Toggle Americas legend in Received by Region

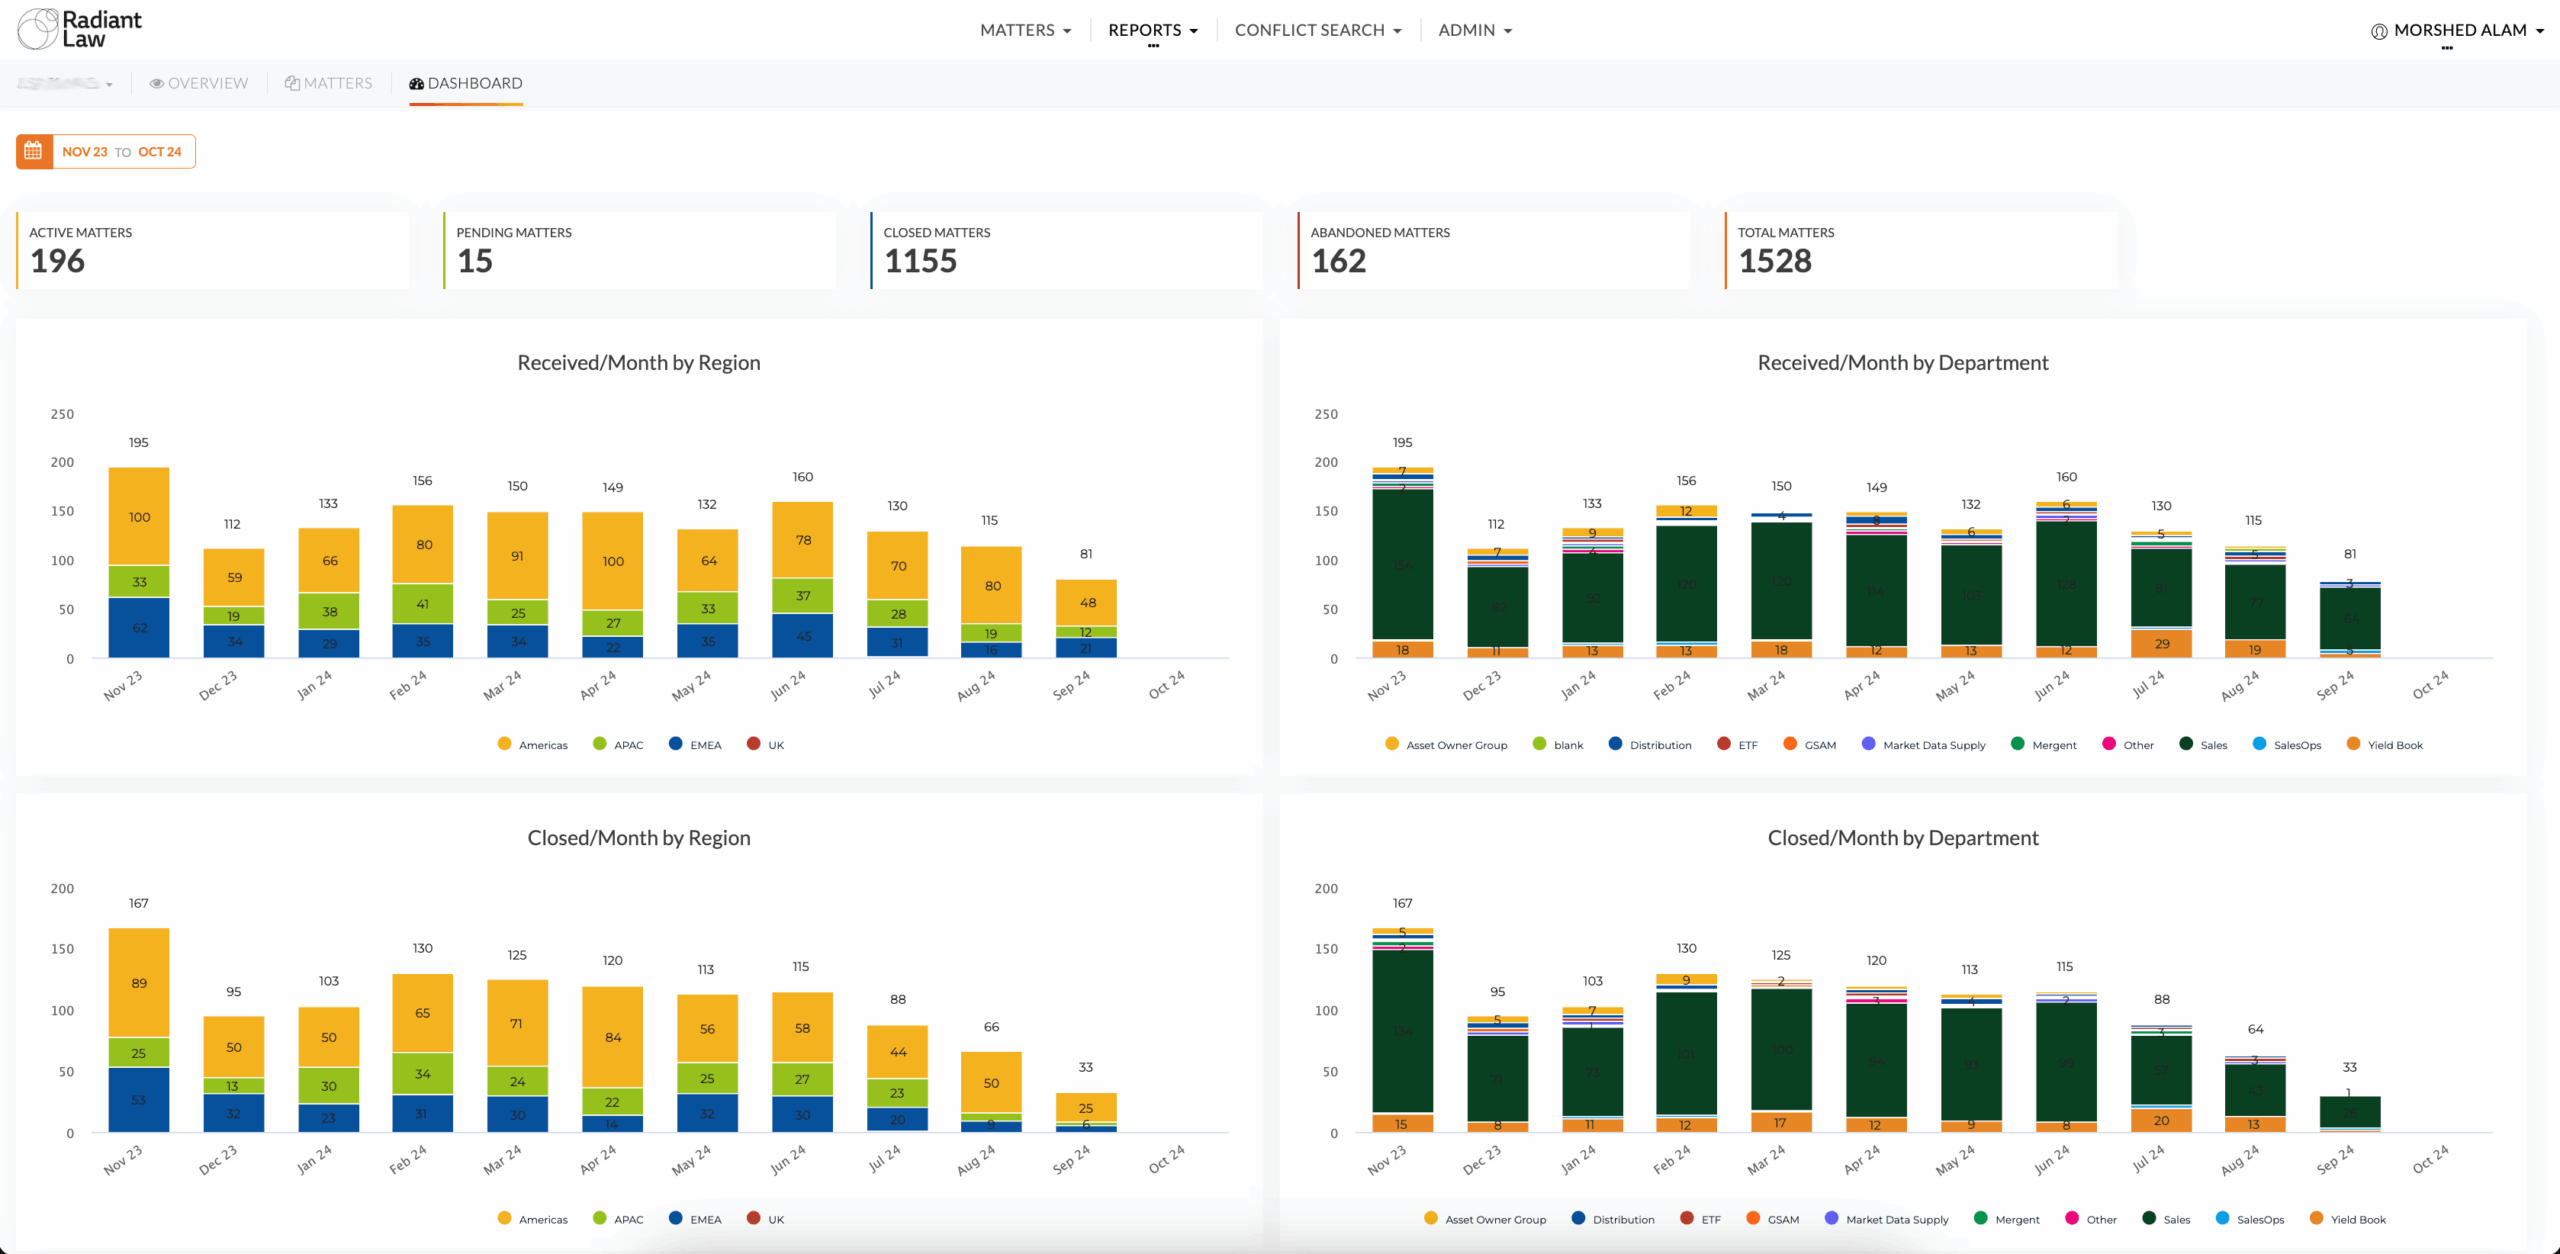(532, 745)
